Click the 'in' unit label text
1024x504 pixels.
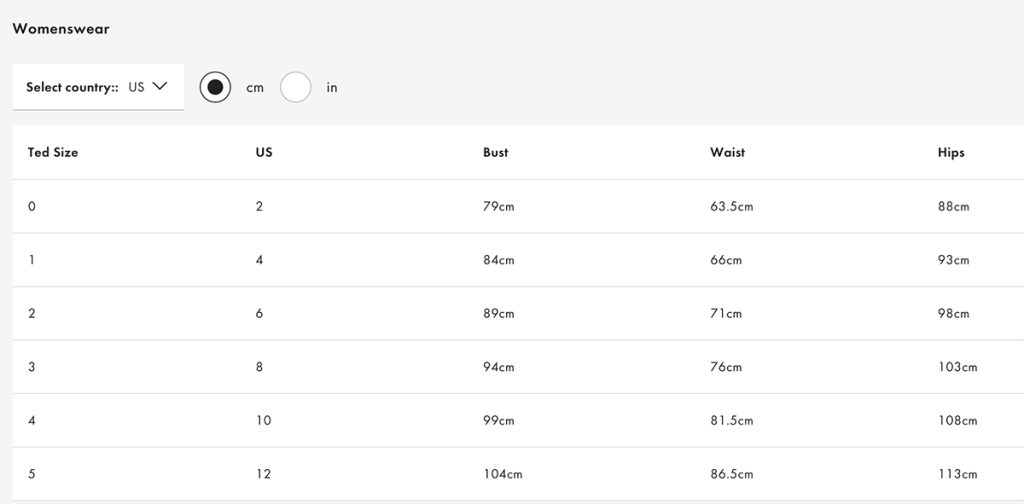[x=332, y=88]
